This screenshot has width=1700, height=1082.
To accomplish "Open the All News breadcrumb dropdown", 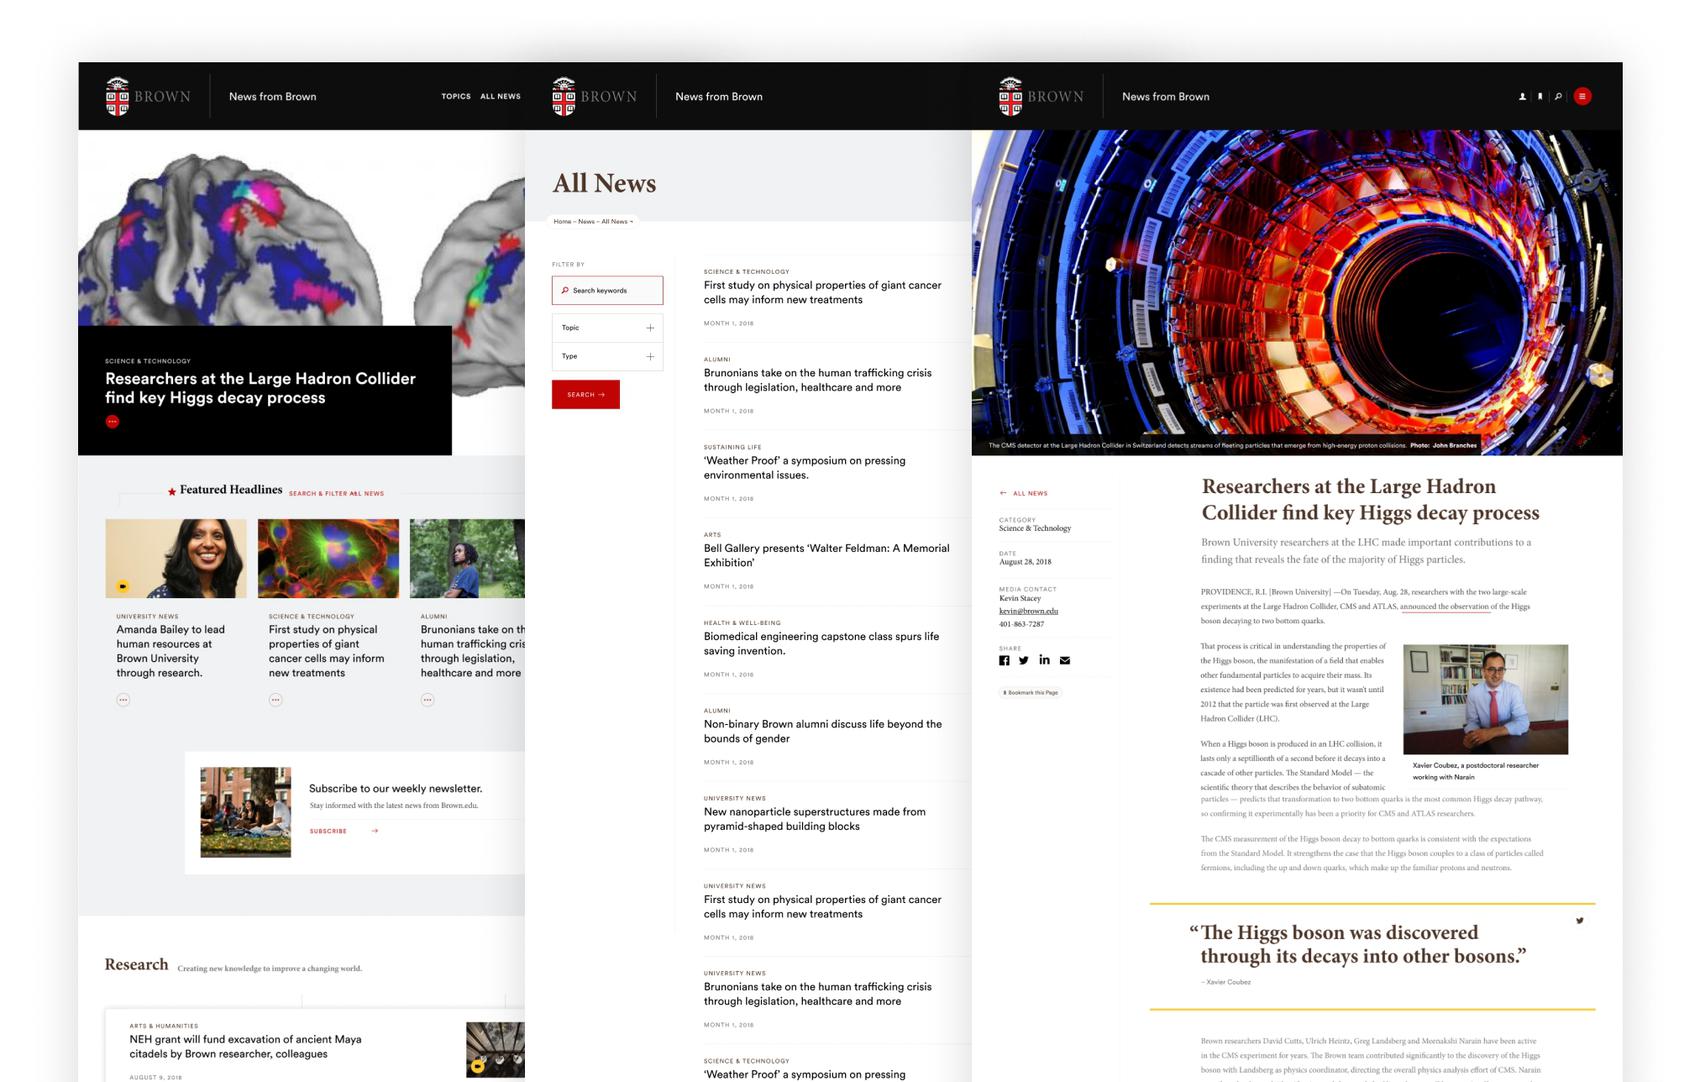I will click(x=616, y=222).
